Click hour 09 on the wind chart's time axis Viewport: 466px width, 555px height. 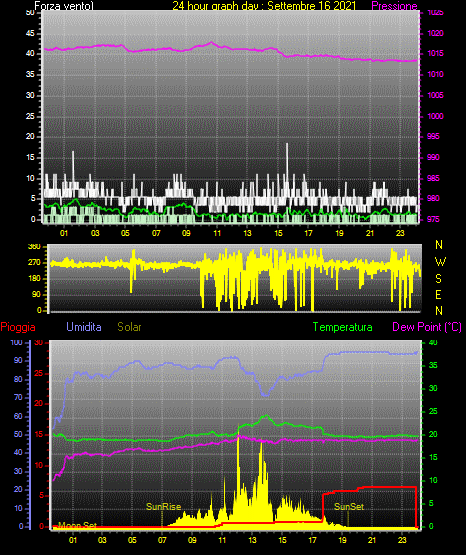click(x=186, y=233)
